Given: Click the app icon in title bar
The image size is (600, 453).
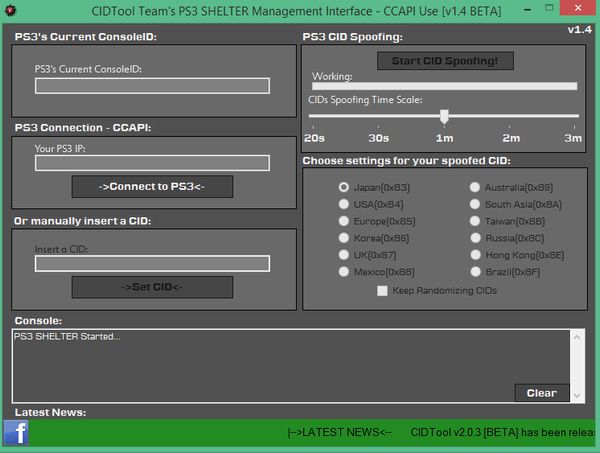Looking at the screenshot, I should [10, 10].
